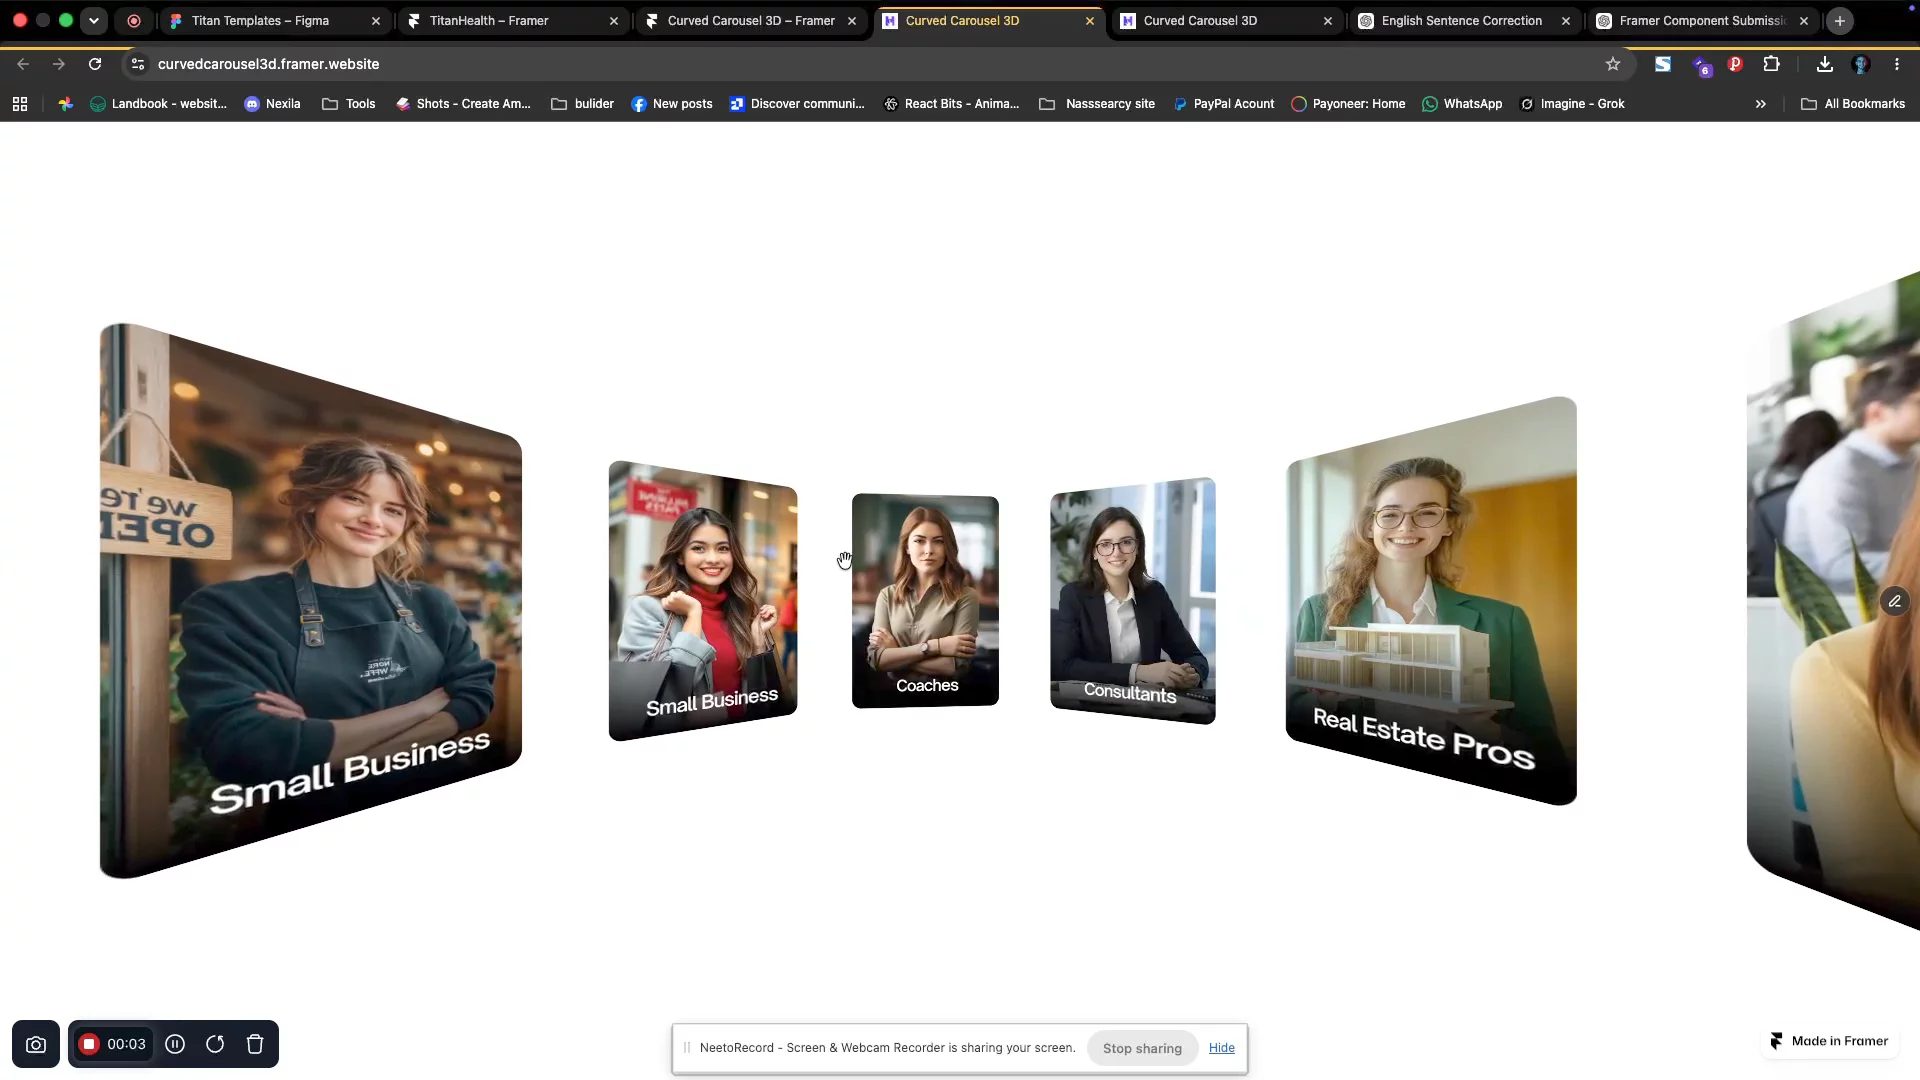
Task: Select the Consultants carousel card
Action: click(x=1133, y=600)
